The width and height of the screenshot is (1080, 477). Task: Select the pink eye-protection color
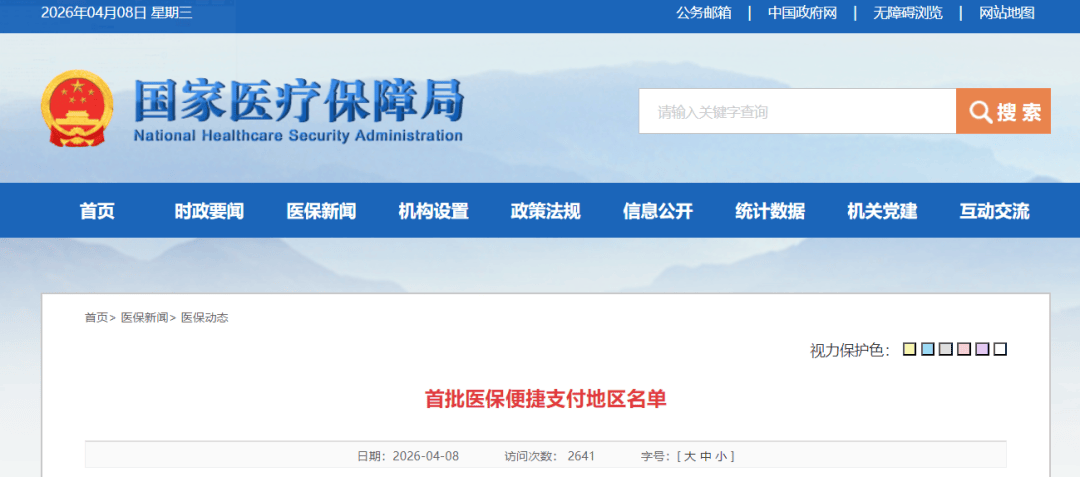[963, 349]
